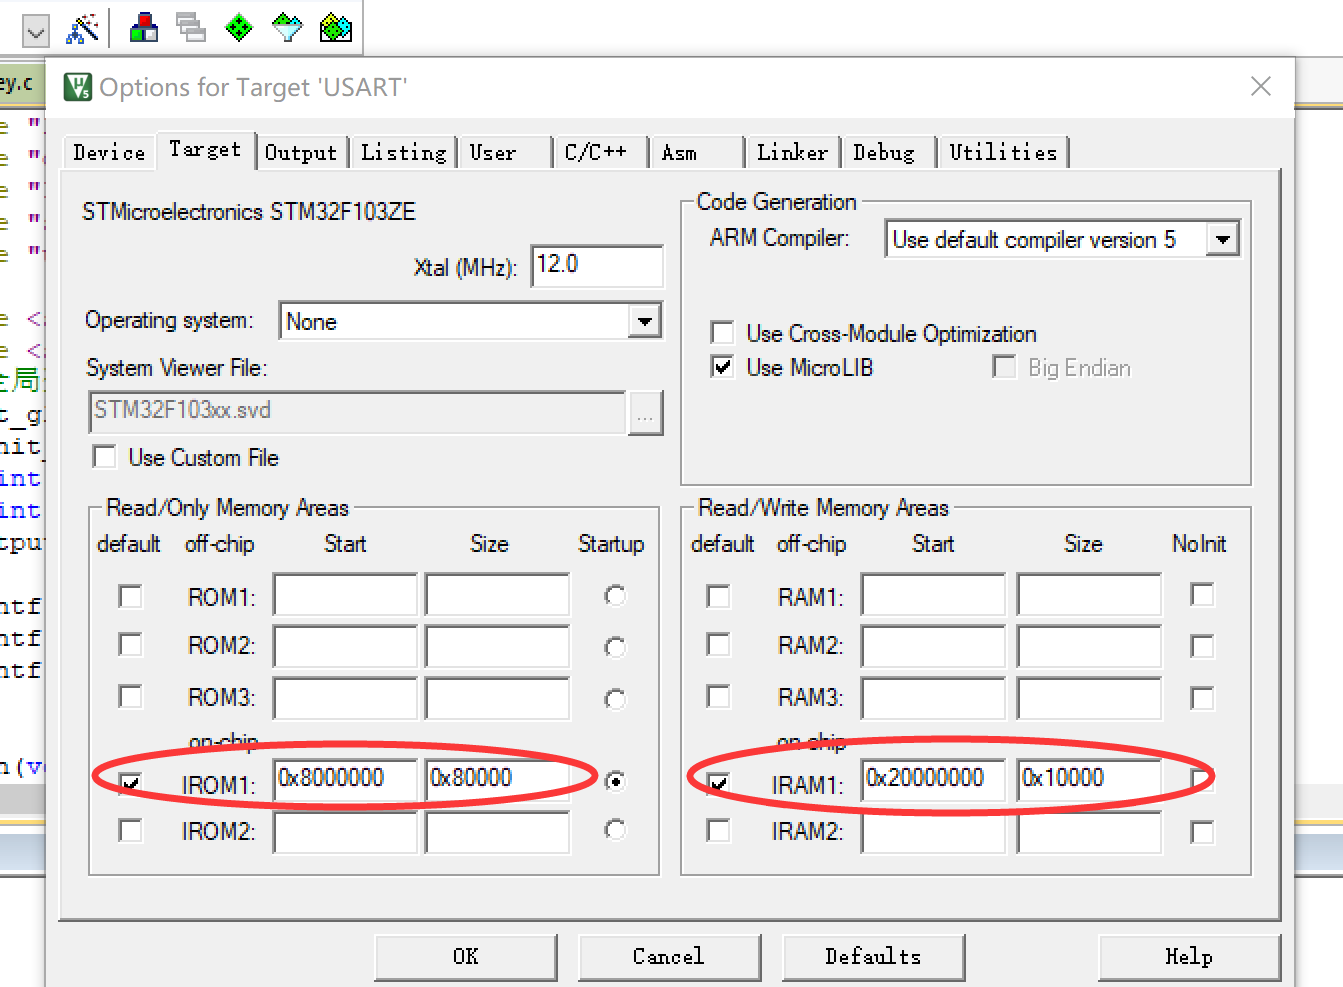Click the Options for Target magic wand icon
Screen dimensions: 1343x987
click(83, 28)
